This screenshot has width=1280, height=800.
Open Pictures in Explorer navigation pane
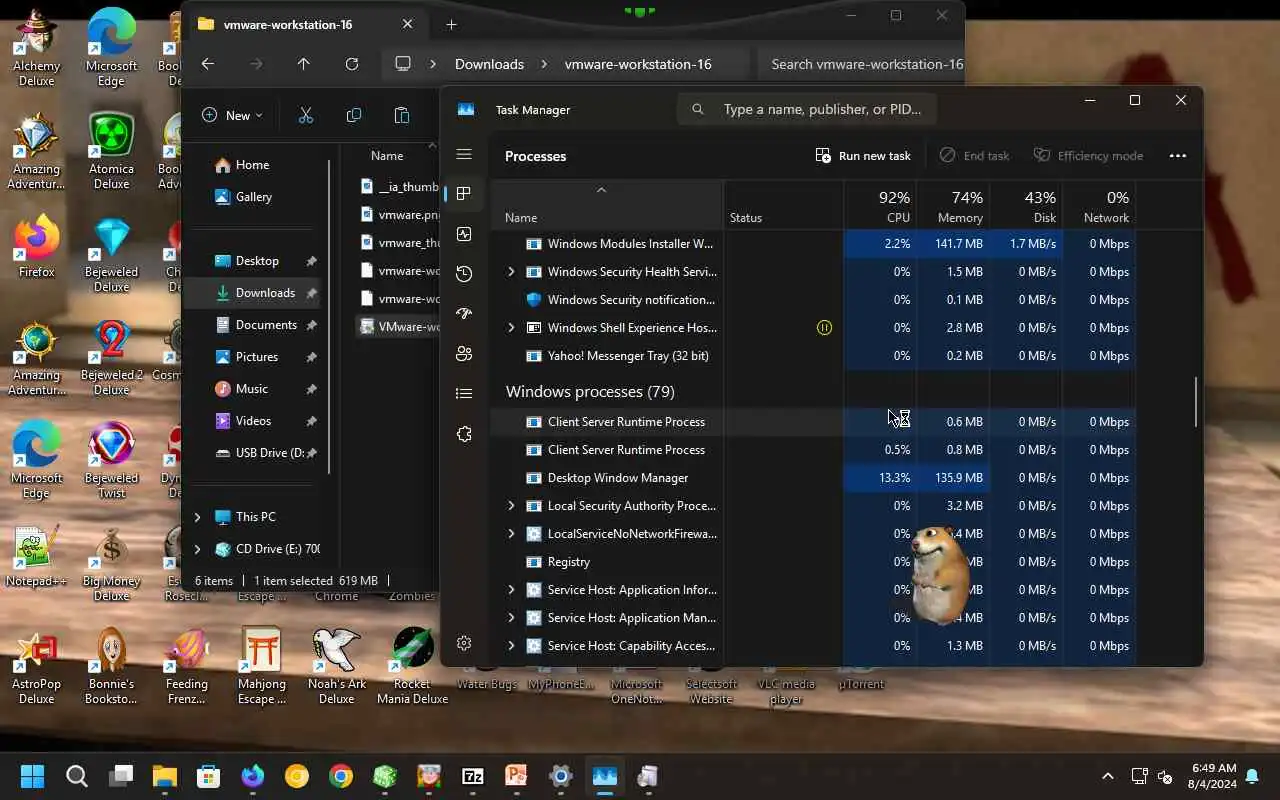[x=257, y=357]
